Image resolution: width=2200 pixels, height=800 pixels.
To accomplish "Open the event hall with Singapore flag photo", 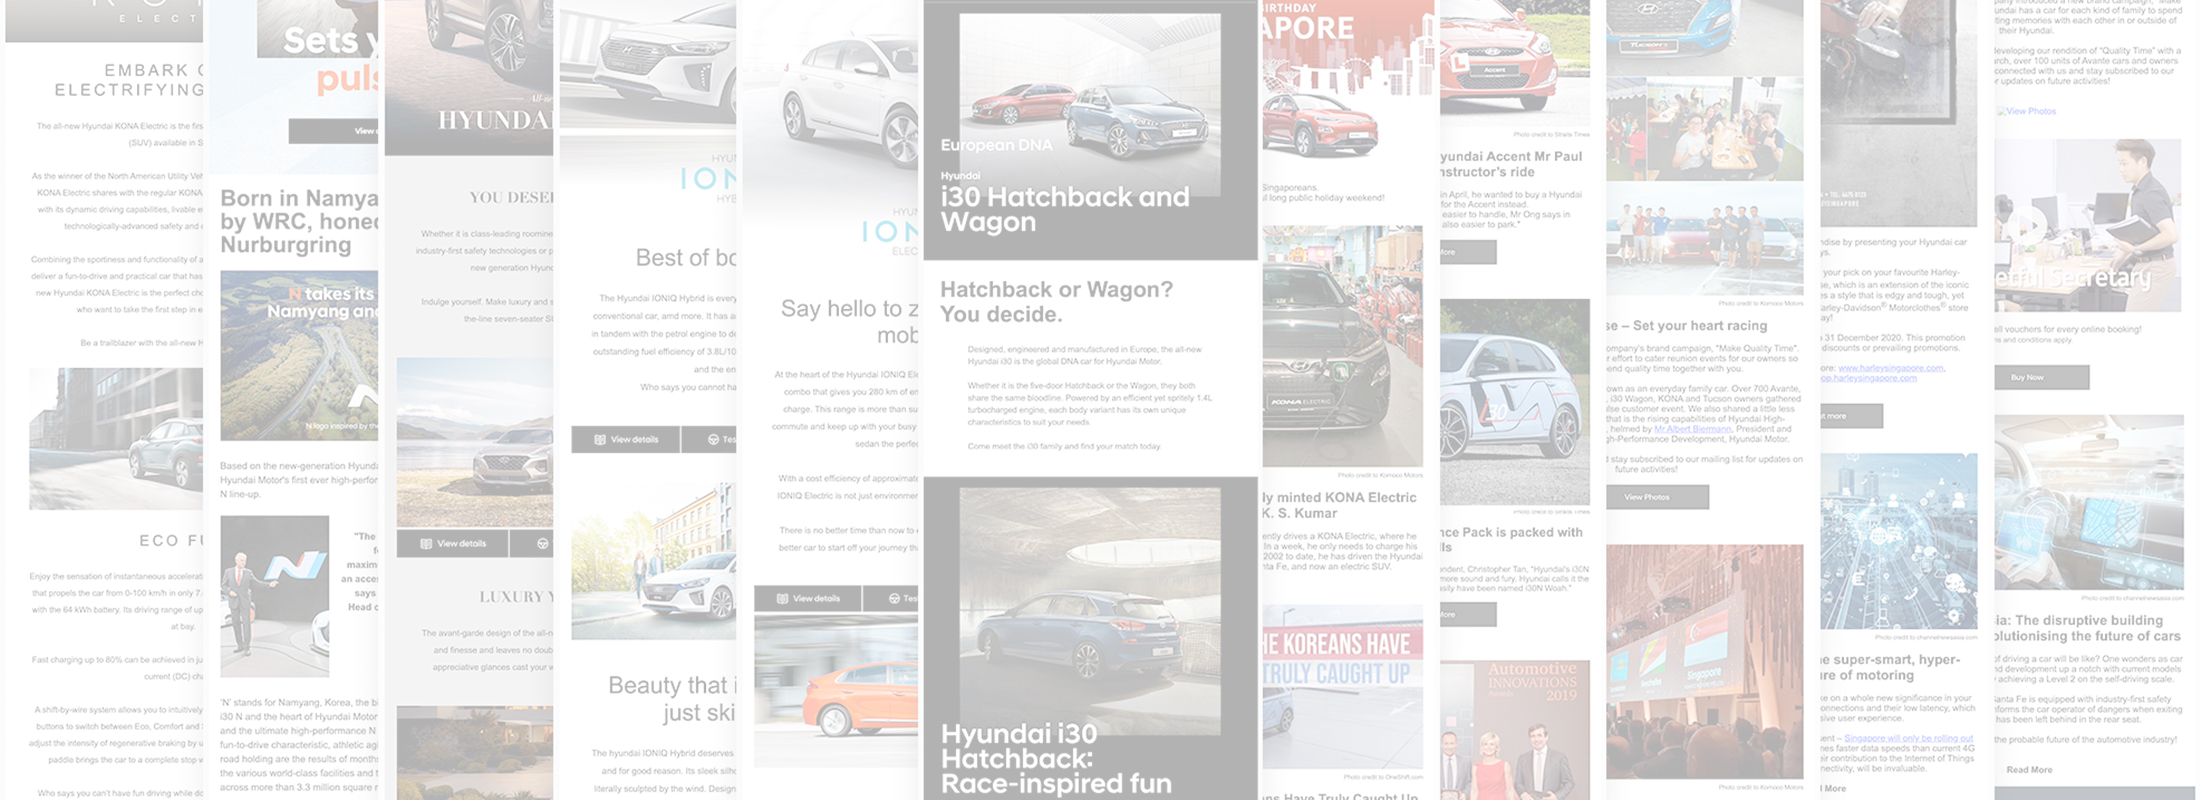I will tap(1705, 662).
